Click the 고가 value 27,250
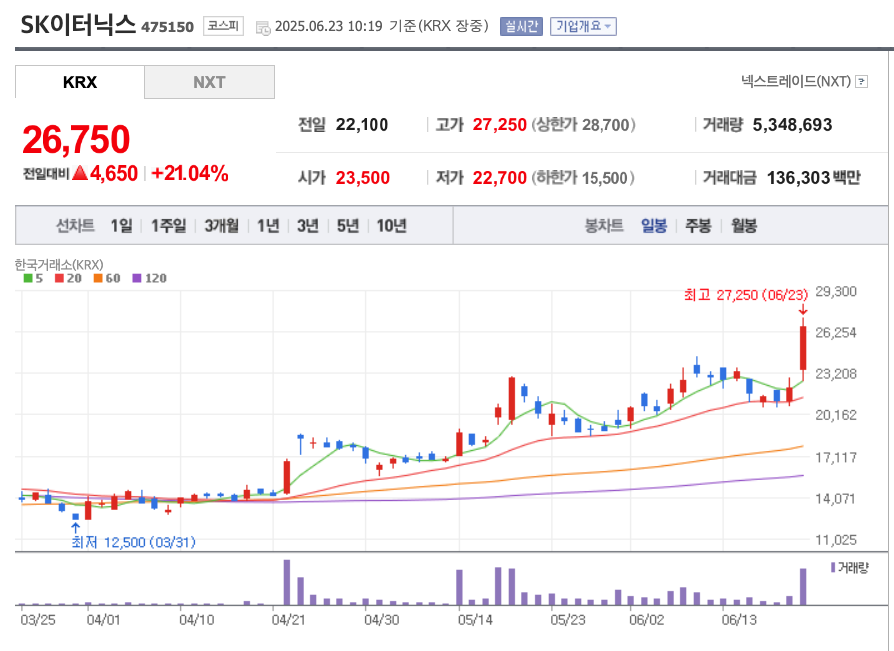Screen dimensions: 894x651 [x=499, y=125]
